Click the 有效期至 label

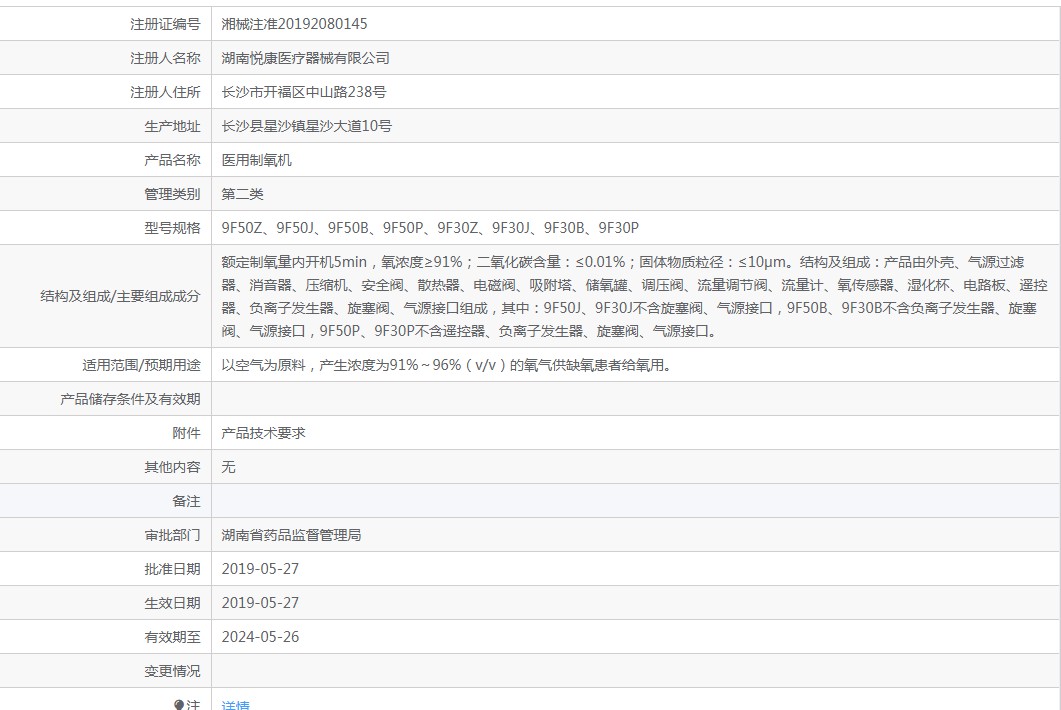pos(173,637)
